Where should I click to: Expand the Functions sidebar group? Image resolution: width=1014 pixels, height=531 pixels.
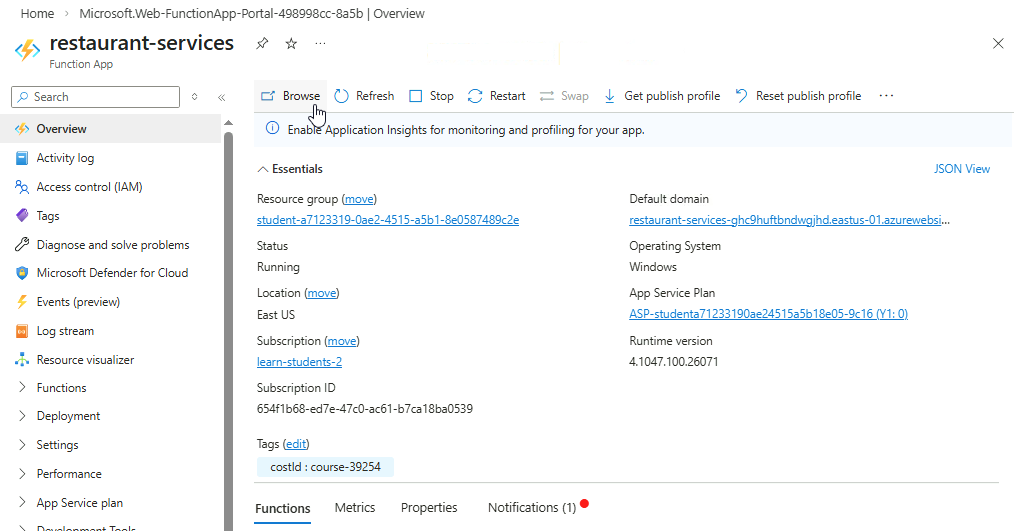(x=61, y=388)
